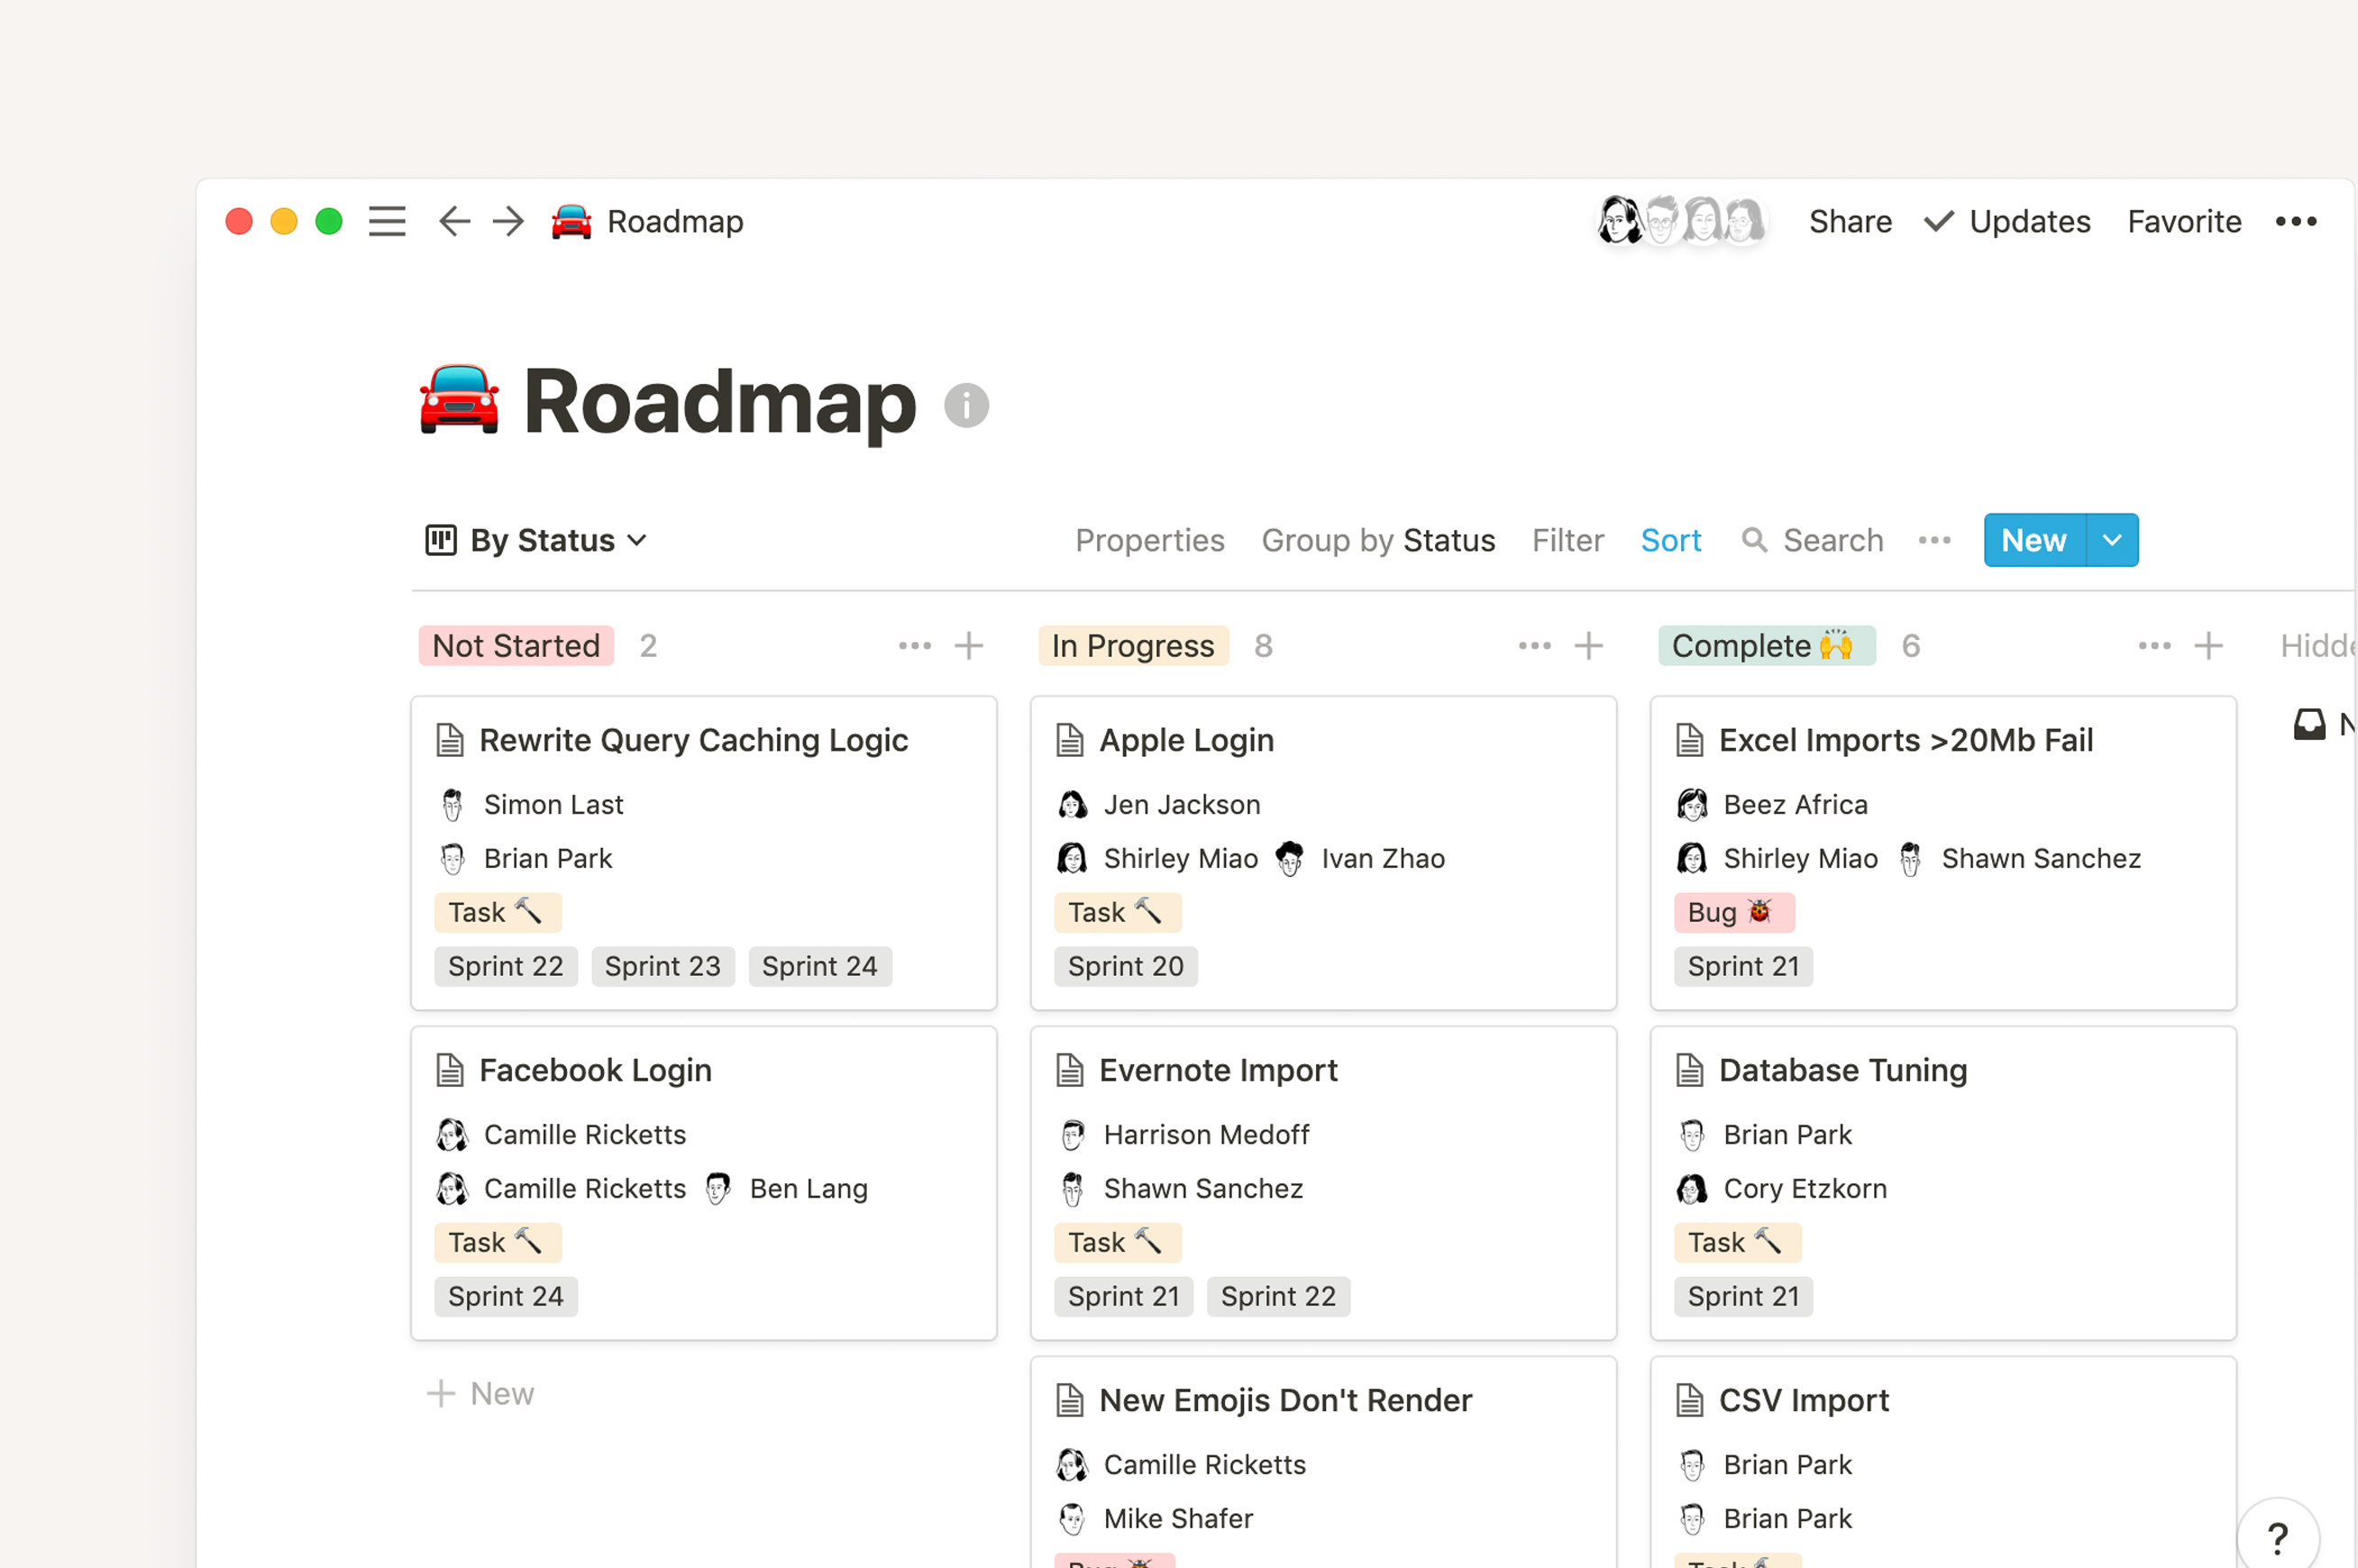Image resolution: width=2358 pixels, height=1568 pixels.
Task: Add a card to Complete column
Action: tap(2208, 646)
